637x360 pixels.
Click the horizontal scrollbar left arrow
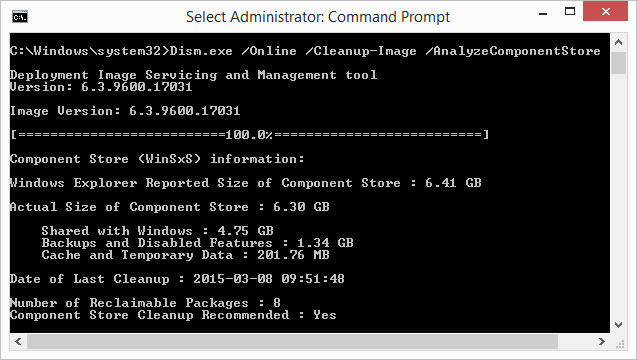click(x=18, y=341)
